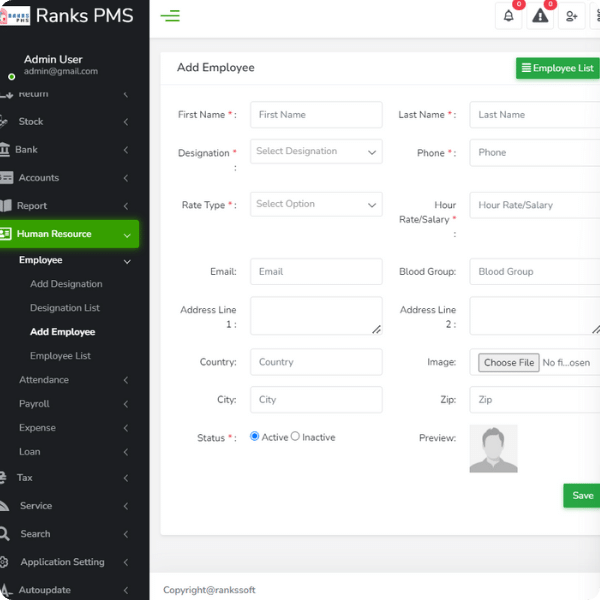Image resolution: width=600 pixels, height=600 pixels.
Task: Click the Employee List button
Action: point(558,68)
